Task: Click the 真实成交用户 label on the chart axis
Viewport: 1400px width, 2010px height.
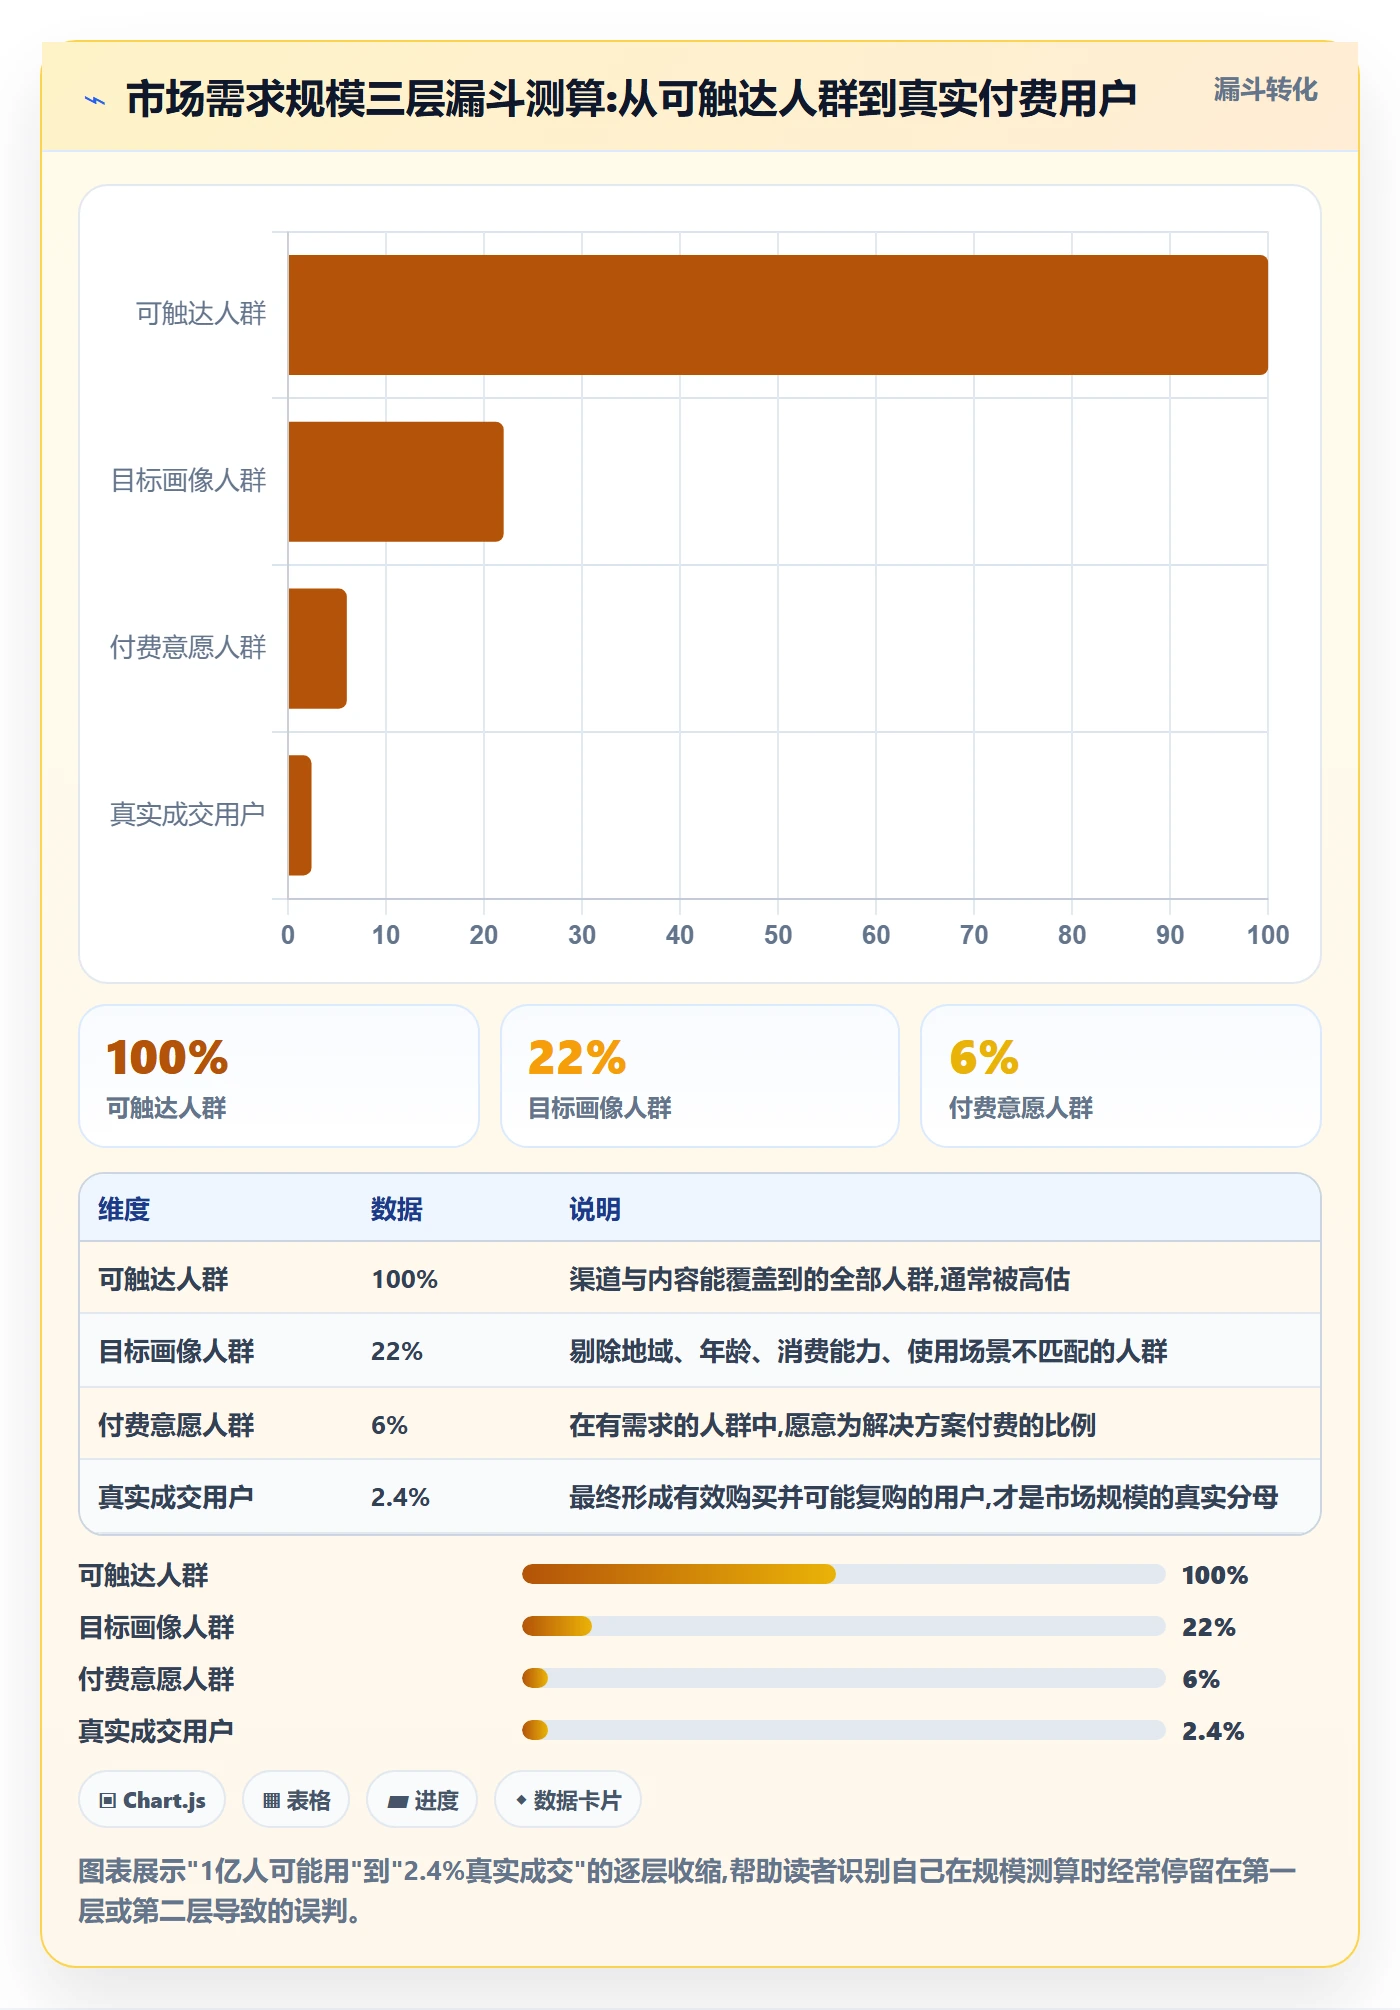Action: tap(188, 814)
